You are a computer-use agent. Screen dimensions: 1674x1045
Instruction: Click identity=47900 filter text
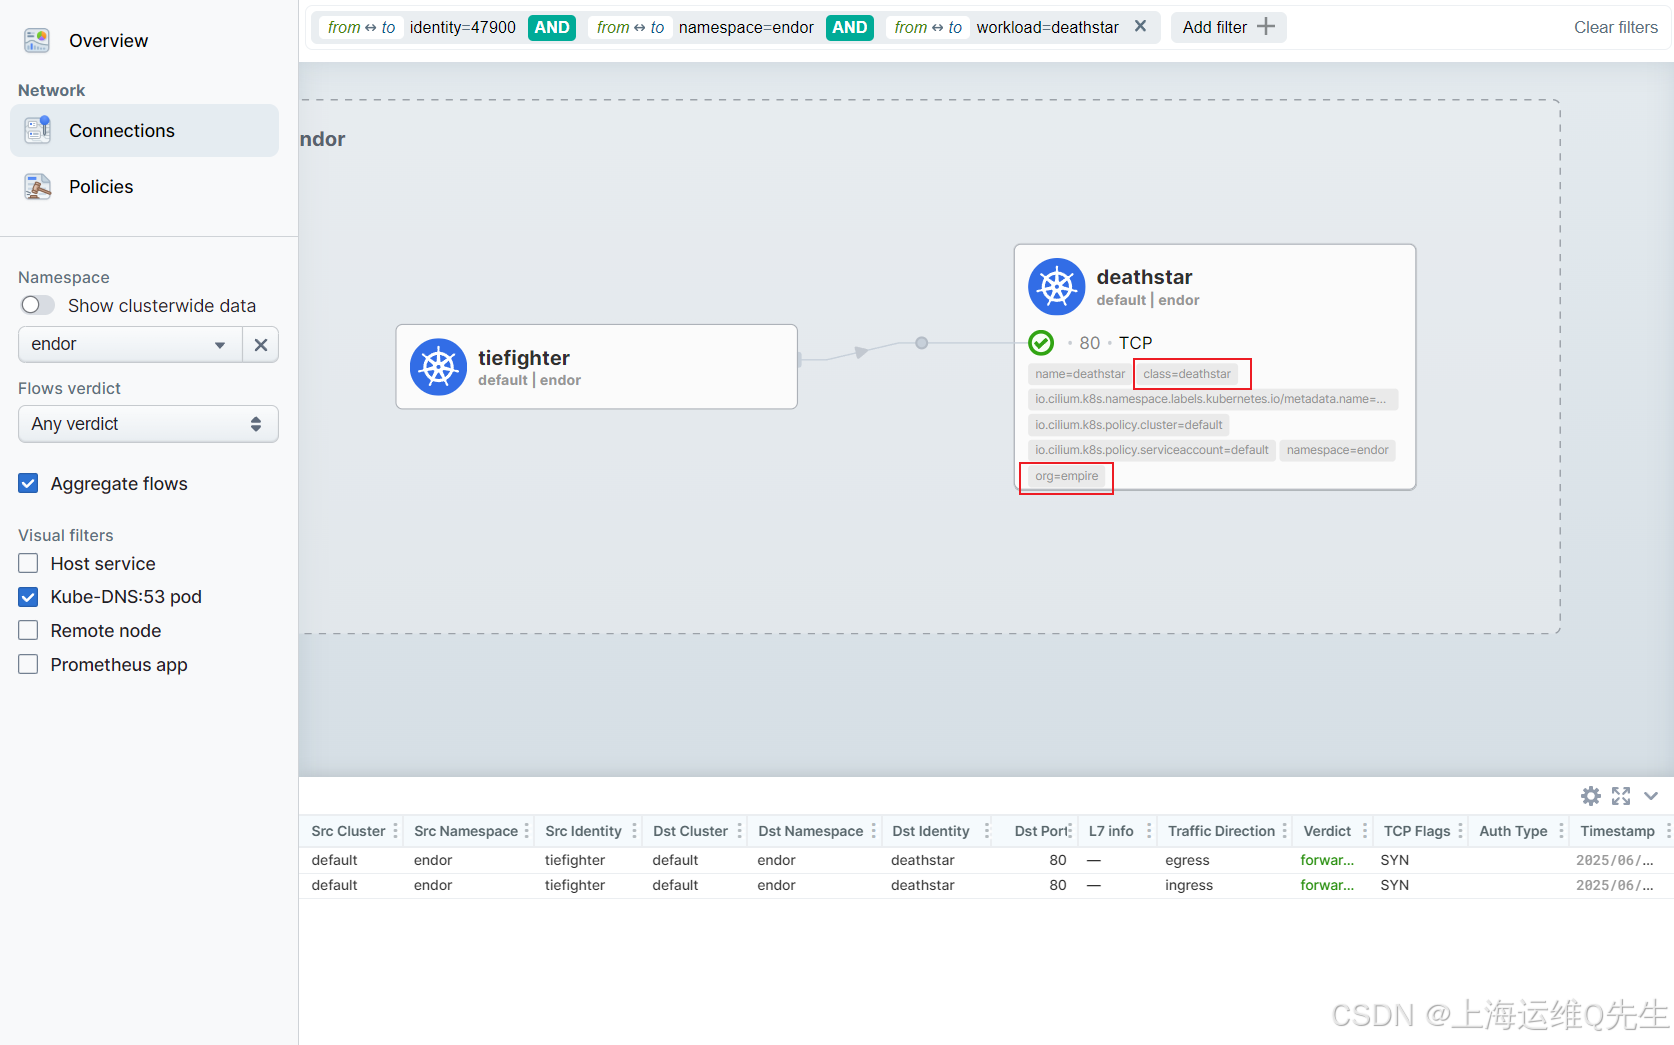tap(463, 27)
